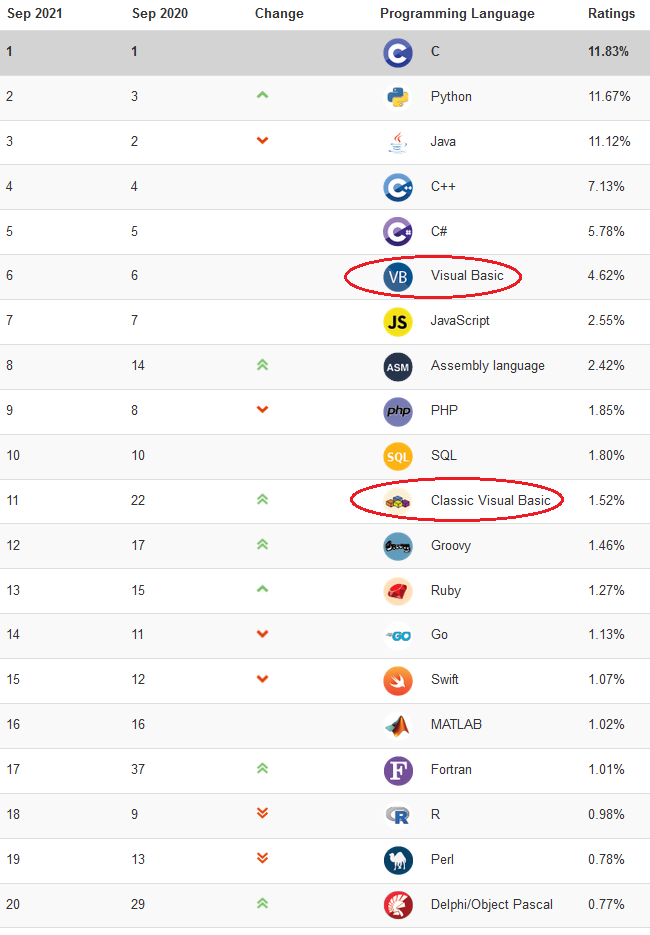Viewport: 650px width, 935px height.
Task: Click the Fortran F logo icon
Action: [x=398, y=770]
